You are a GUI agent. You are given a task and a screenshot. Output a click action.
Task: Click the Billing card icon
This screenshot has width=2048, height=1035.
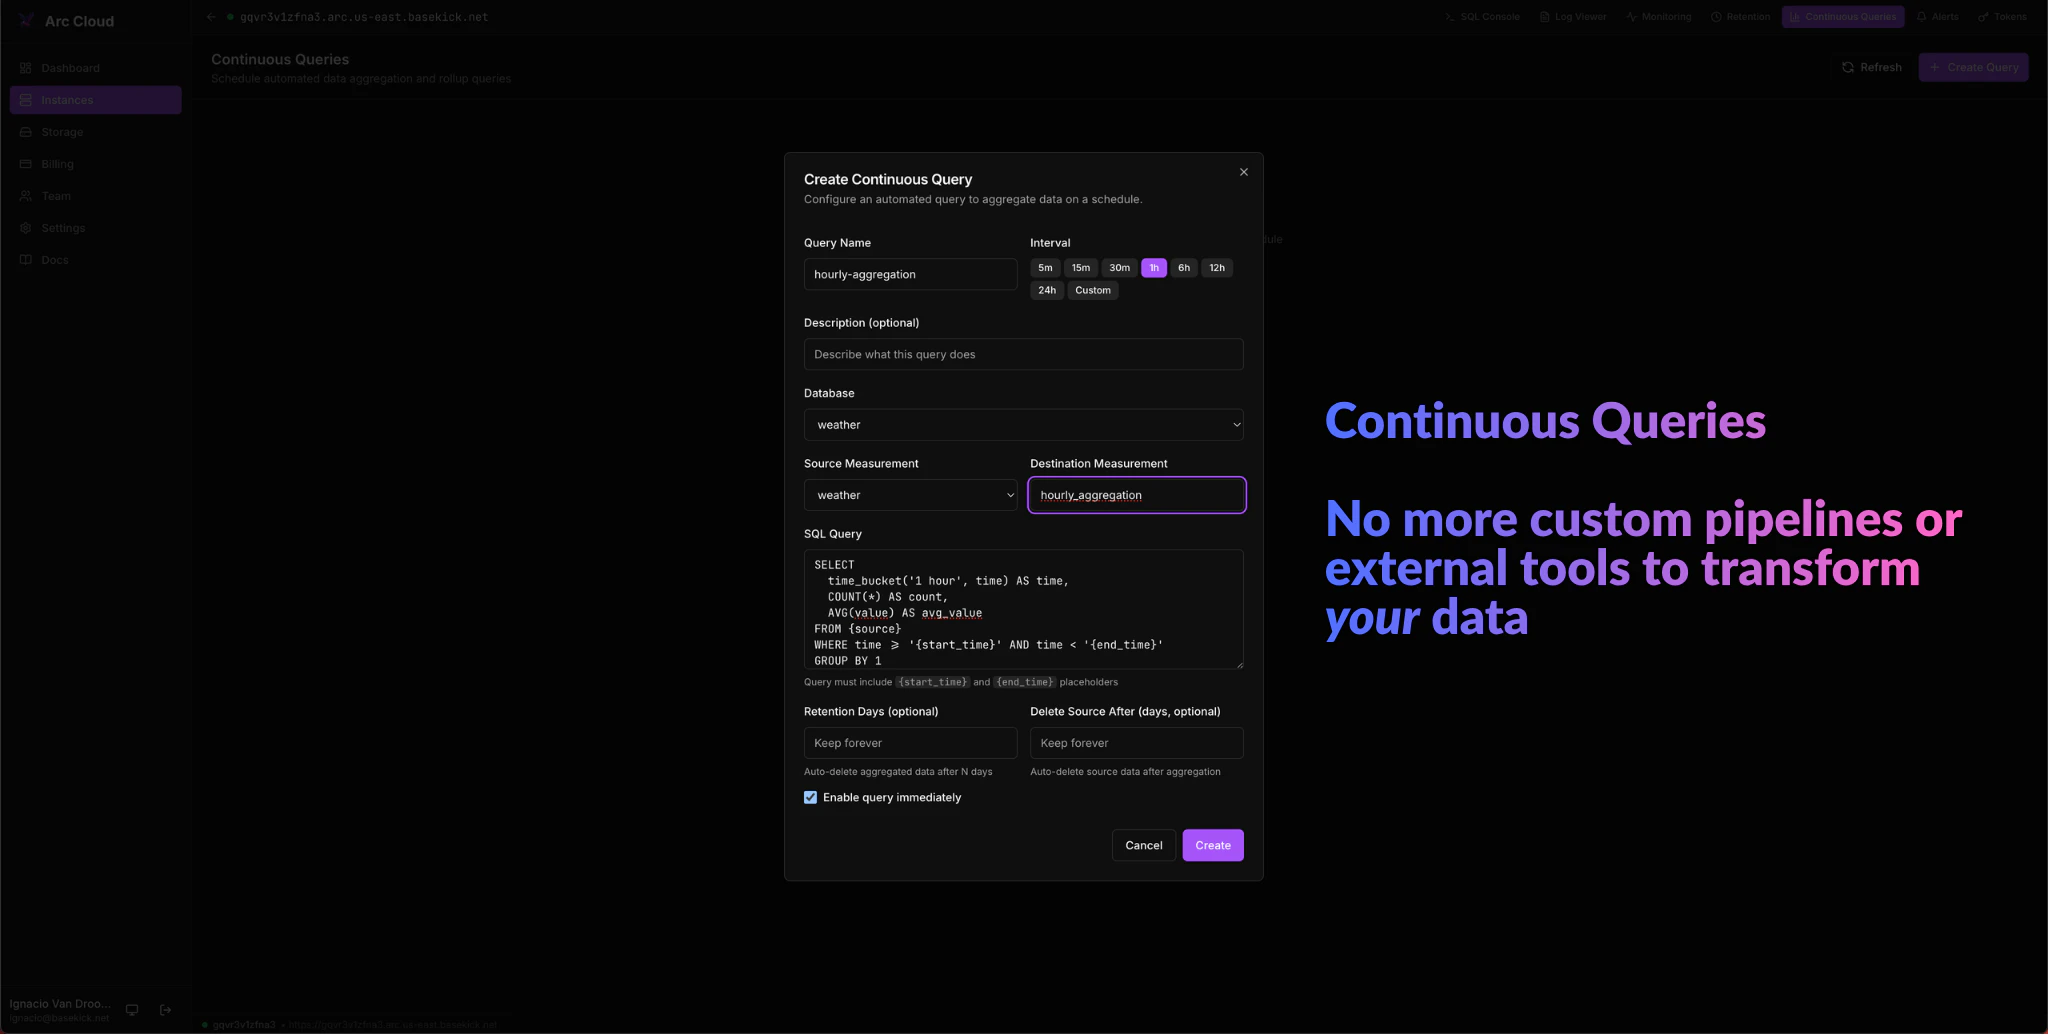click(x=26, y=164)
